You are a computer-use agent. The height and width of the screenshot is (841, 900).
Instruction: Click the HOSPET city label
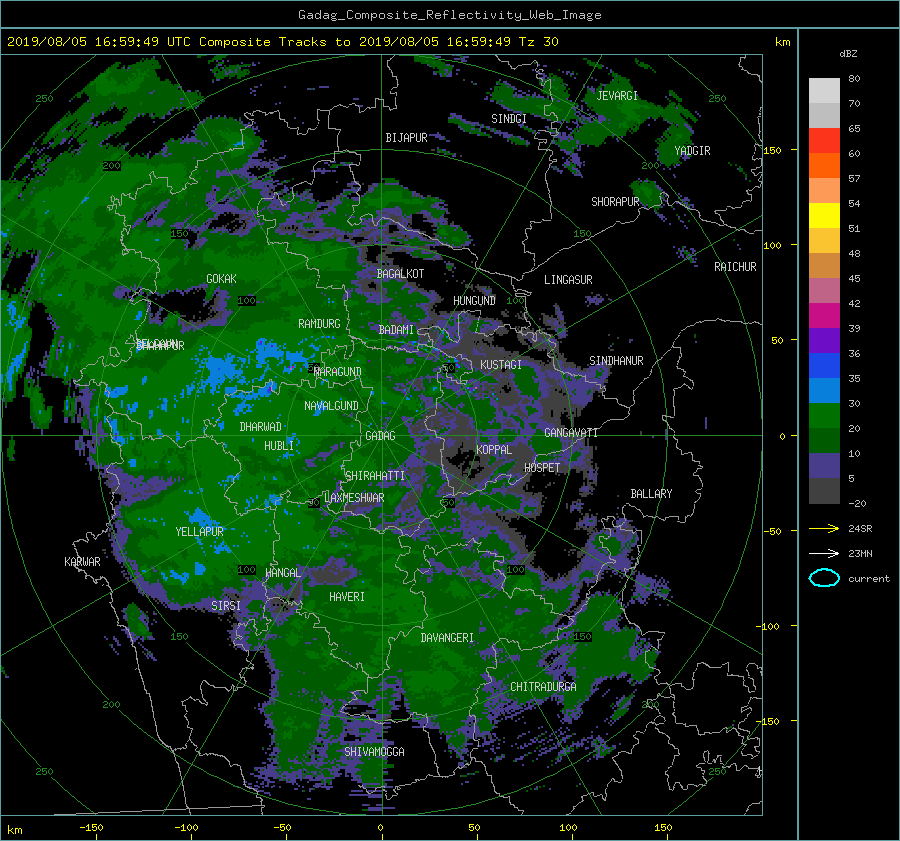(542, 468)
